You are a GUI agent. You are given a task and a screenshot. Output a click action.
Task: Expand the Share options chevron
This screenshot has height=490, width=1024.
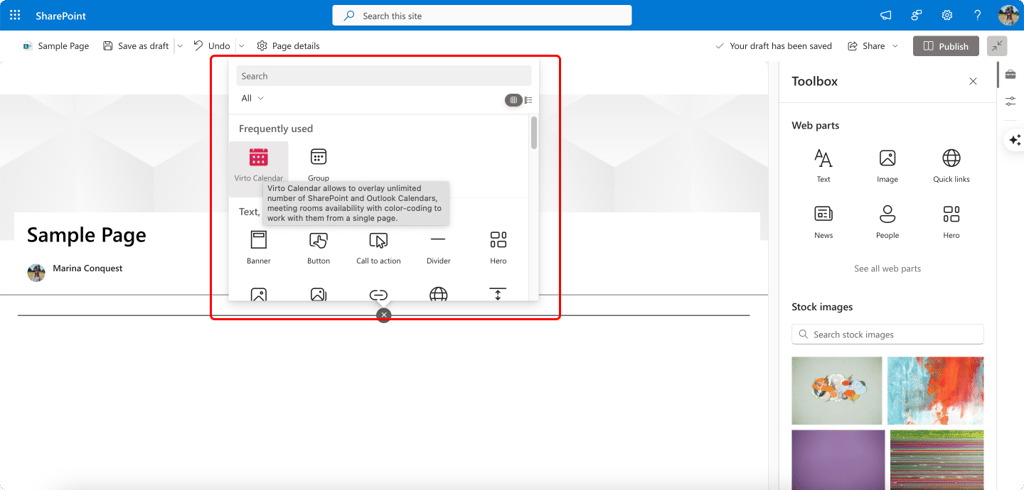pos(895,46)
